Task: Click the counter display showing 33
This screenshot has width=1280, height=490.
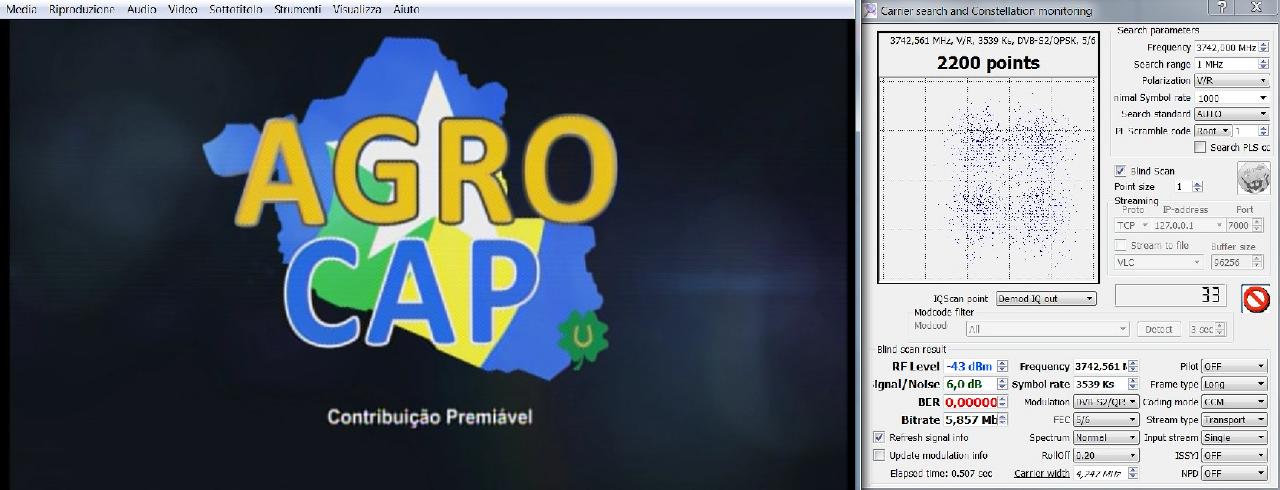Action: [1171, 295]
